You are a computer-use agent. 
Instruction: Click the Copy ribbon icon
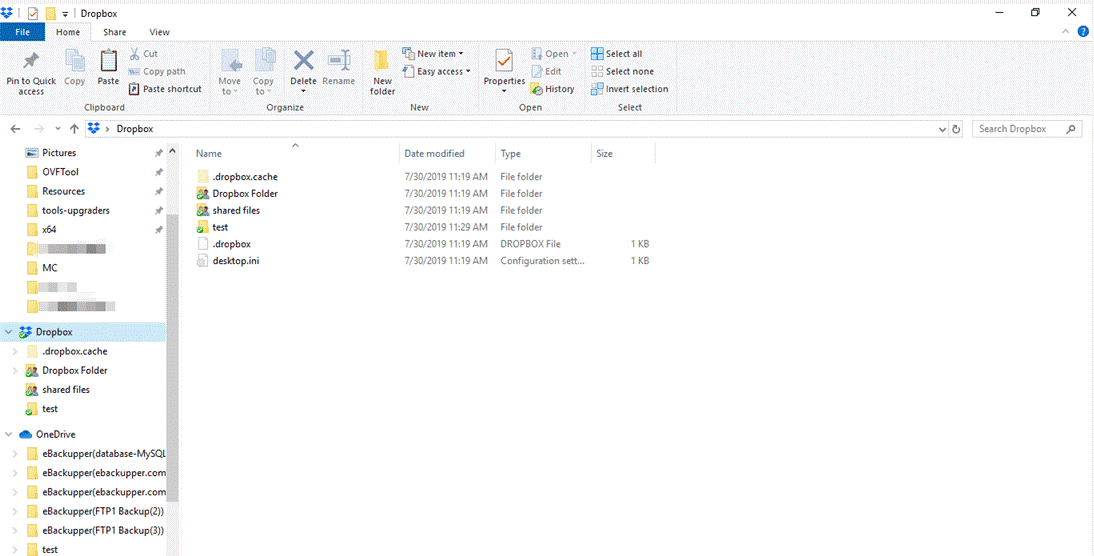pos(75,61)
